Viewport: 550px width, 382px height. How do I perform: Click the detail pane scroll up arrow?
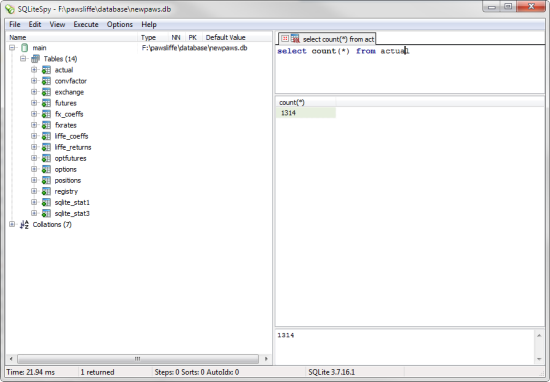[539, 336]
